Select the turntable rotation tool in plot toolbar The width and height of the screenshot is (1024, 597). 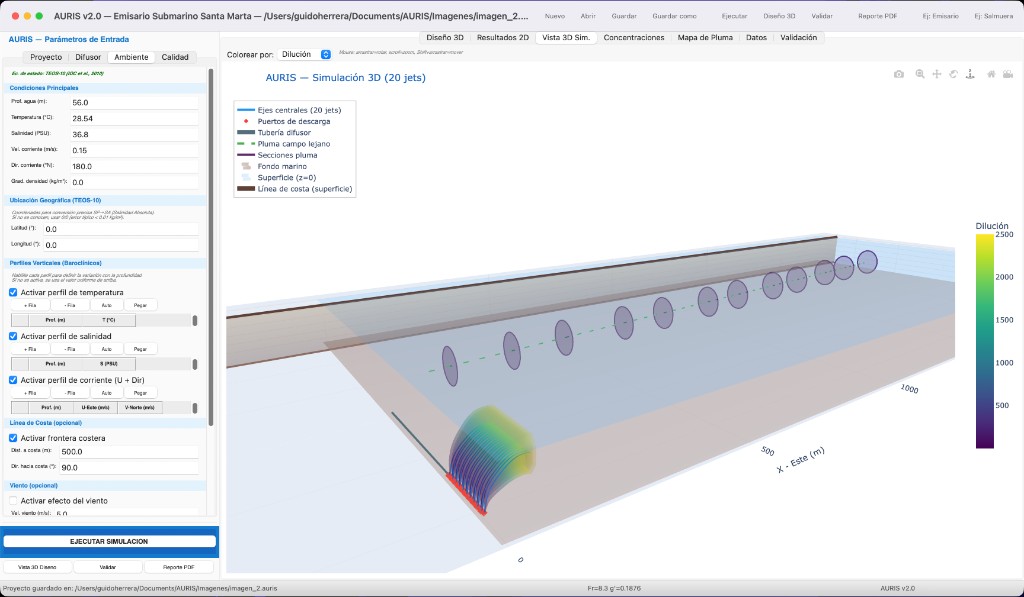coord(970,74)
